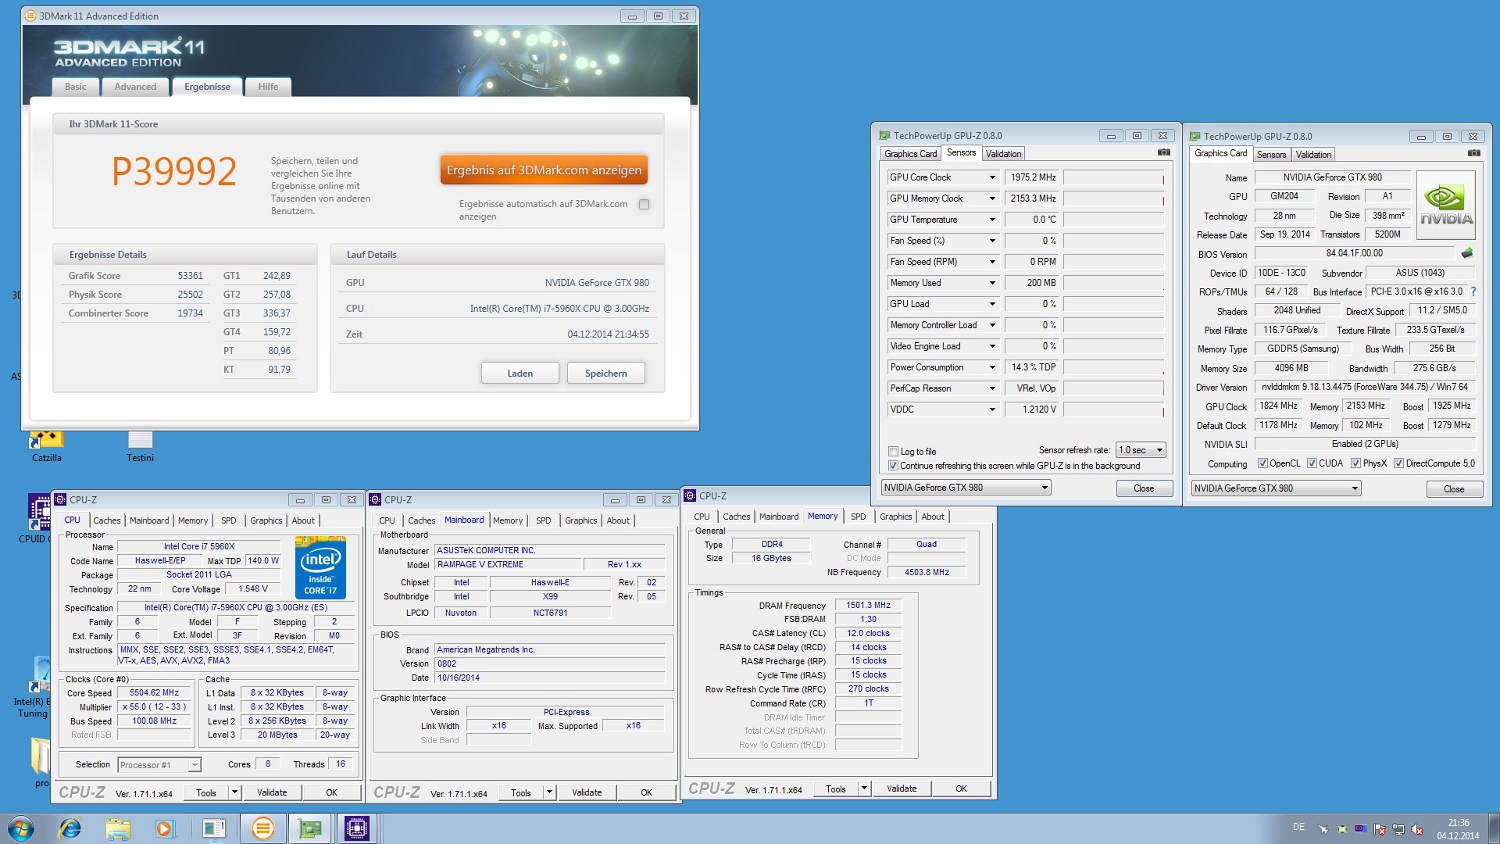
Task: Toggle the DirectCompute 5.0 checkbox
Action: [1399, 463]
